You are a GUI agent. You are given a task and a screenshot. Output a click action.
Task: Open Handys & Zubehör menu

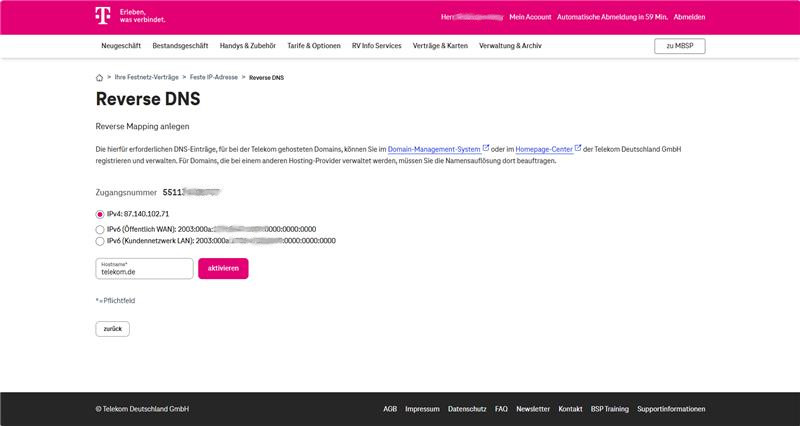coord(248,46)
